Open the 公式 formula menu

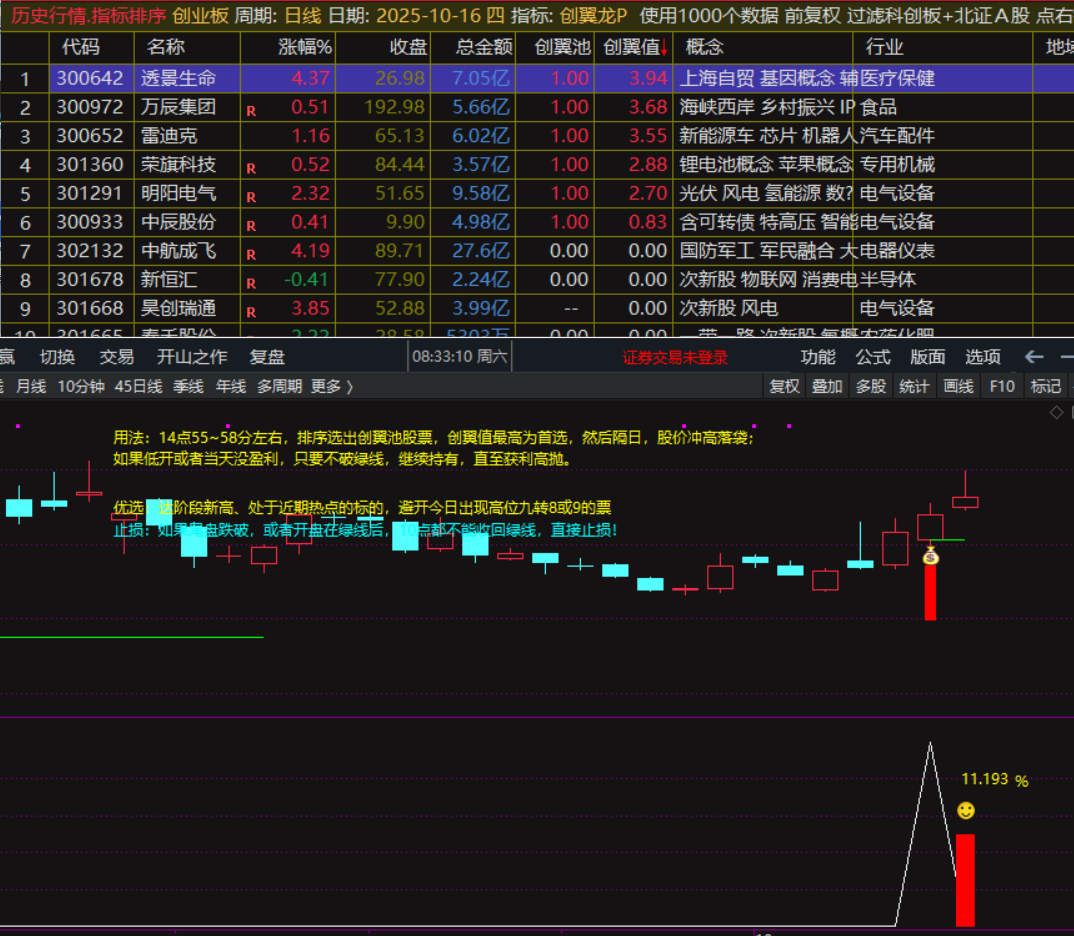[872, 357]
